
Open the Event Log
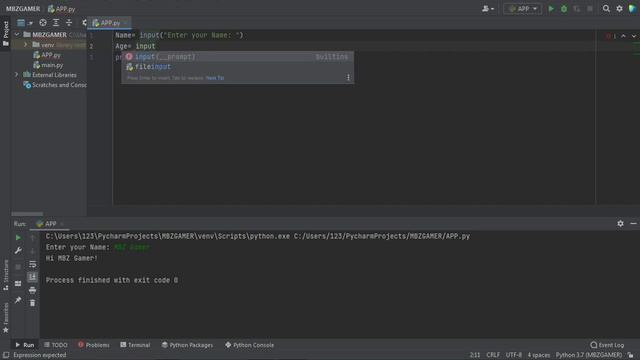coord(607,345)
